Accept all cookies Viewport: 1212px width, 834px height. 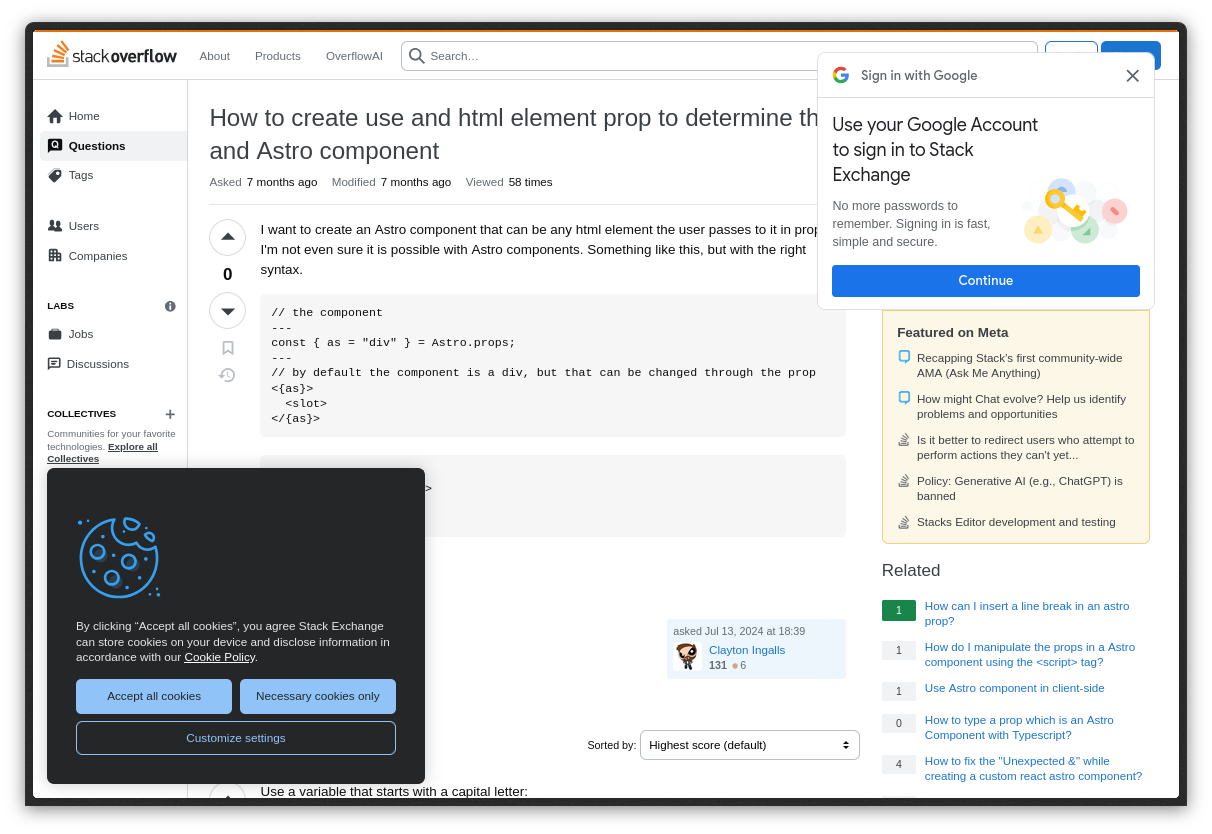154,696
